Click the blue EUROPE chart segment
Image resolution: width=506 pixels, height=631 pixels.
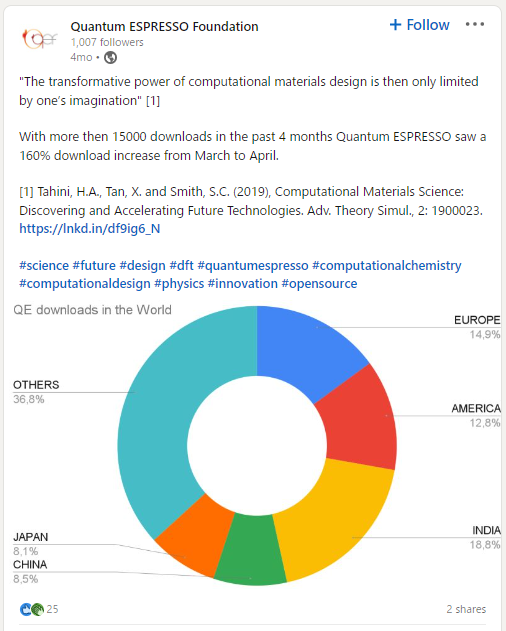click(306, 348)
